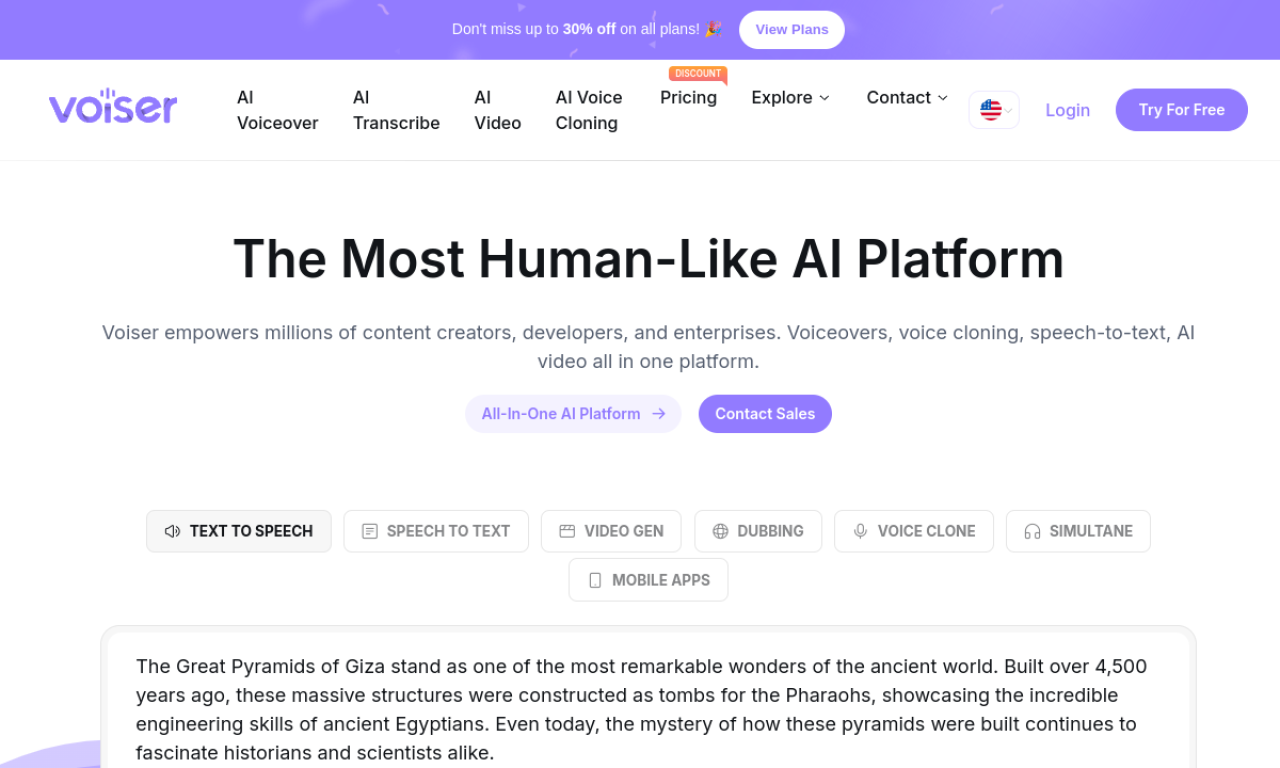The height and width of the screenshot is (768, 1280).
Task: Click Try For Free button
Action: [x=1182, y=110]
